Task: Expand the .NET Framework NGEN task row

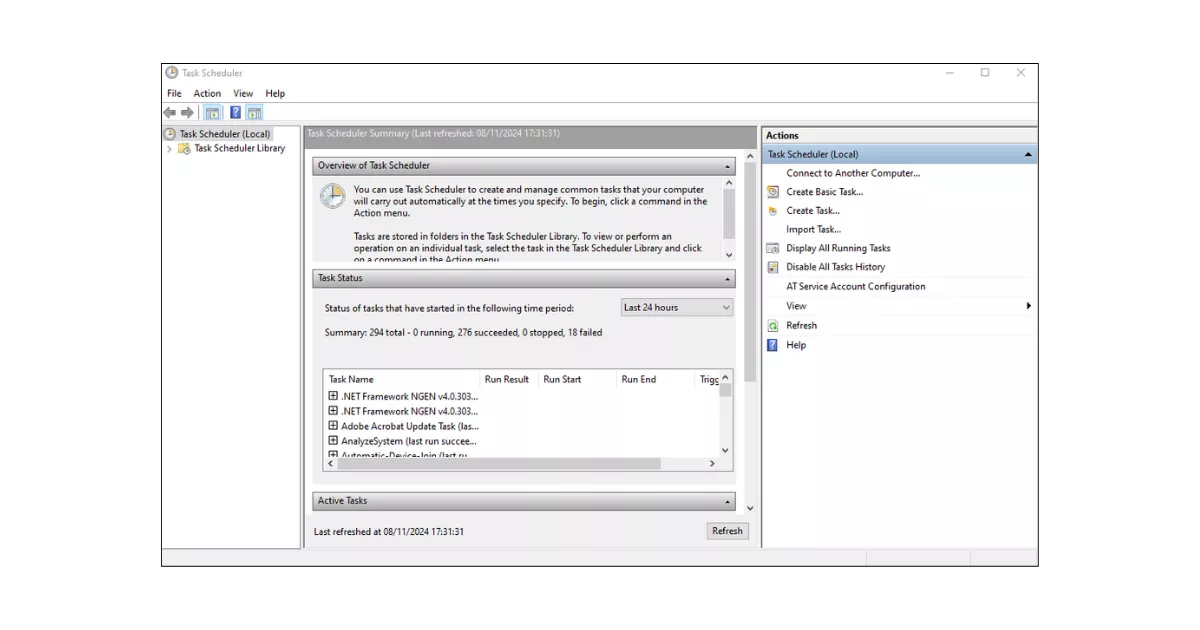Action: click(x=333, y=396)
